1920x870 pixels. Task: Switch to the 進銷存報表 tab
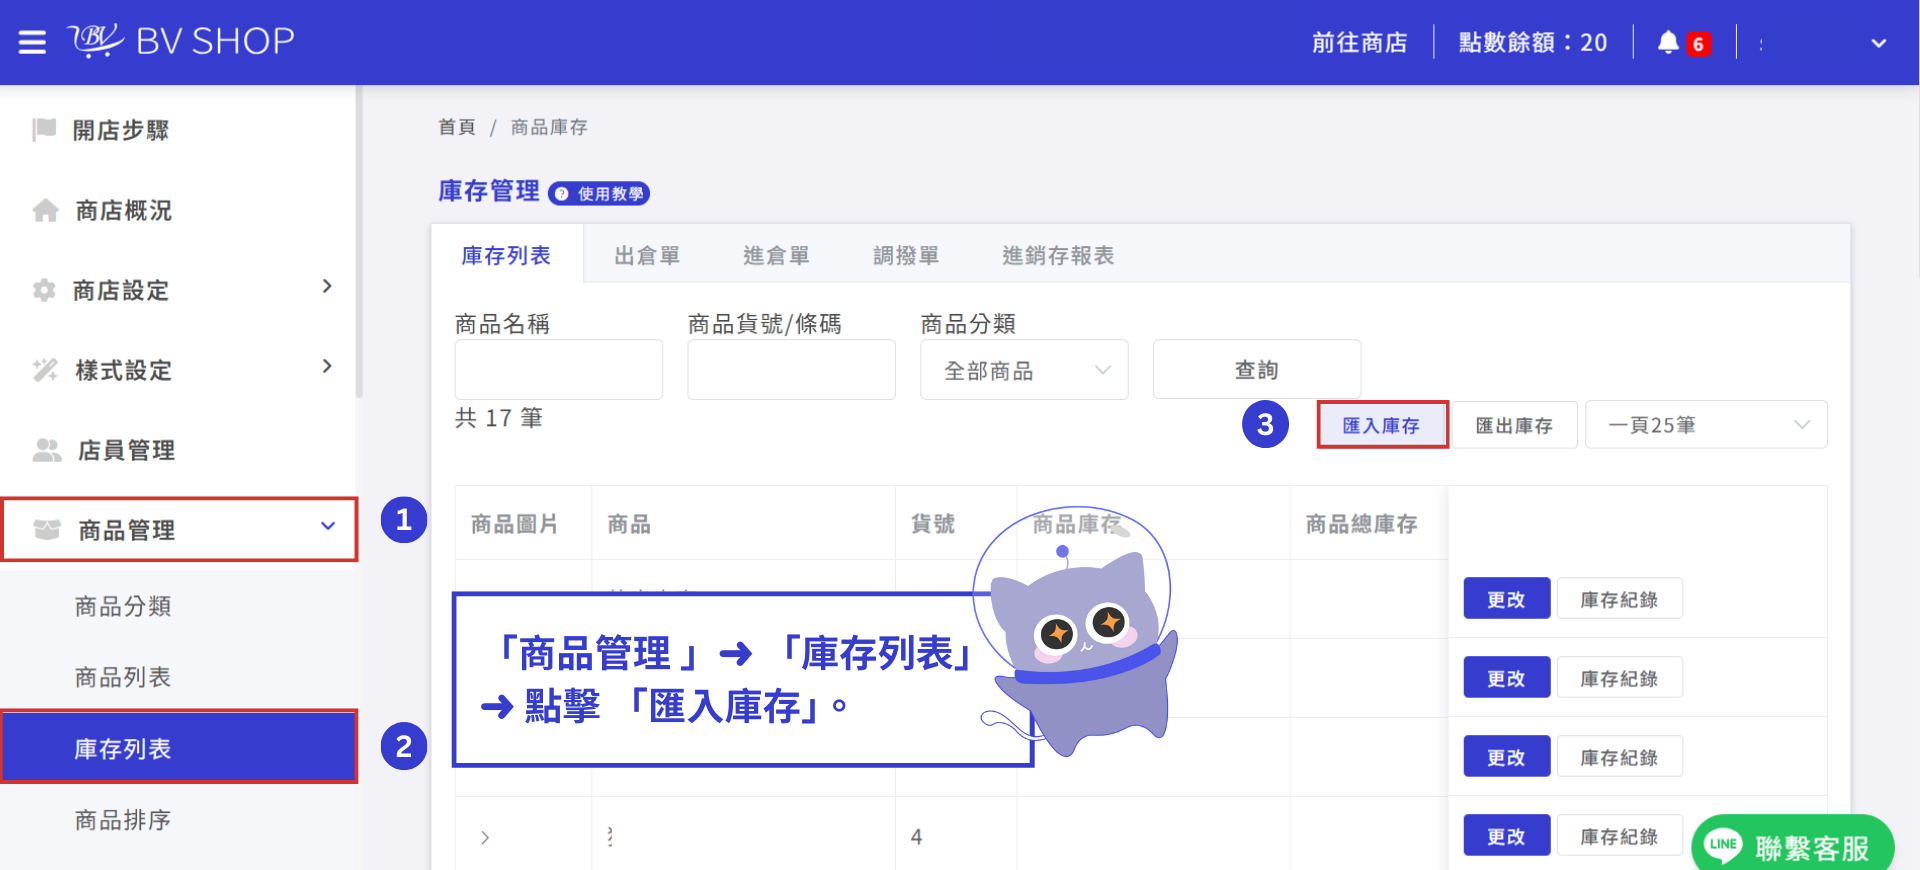tap(1058, 256)
